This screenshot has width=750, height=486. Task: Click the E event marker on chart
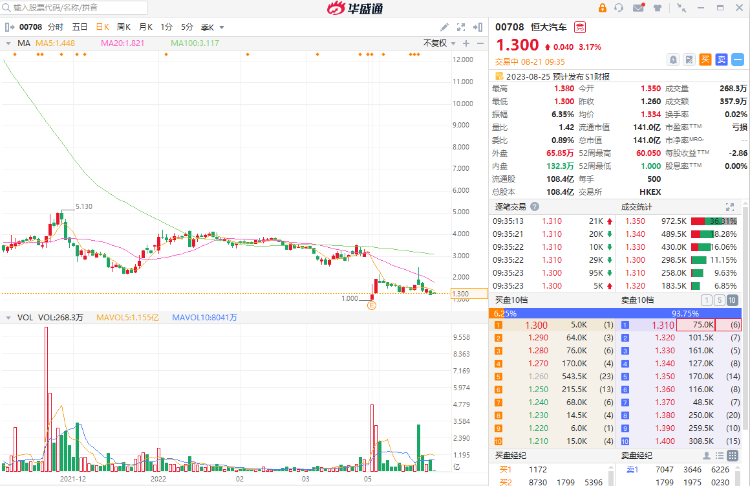coord(372,305)
